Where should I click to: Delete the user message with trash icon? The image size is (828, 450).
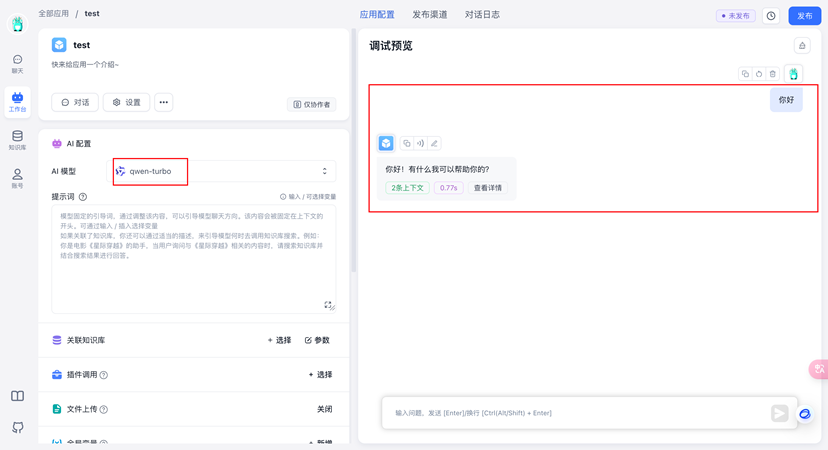click(x=772, y=74)
